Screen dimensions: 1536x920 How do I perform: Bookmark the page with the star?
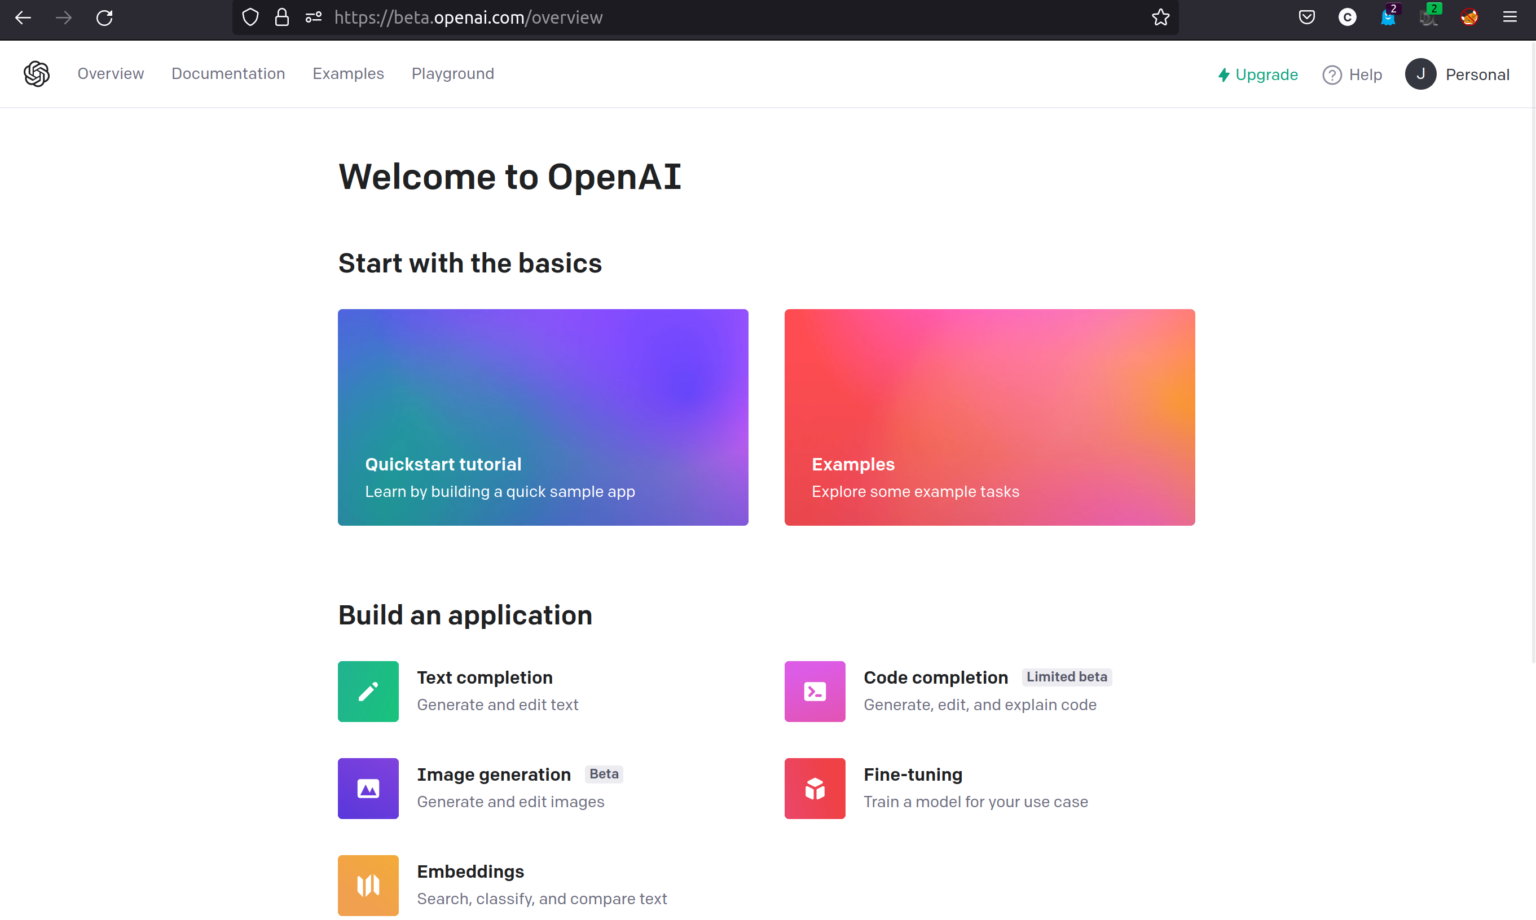1159,17
